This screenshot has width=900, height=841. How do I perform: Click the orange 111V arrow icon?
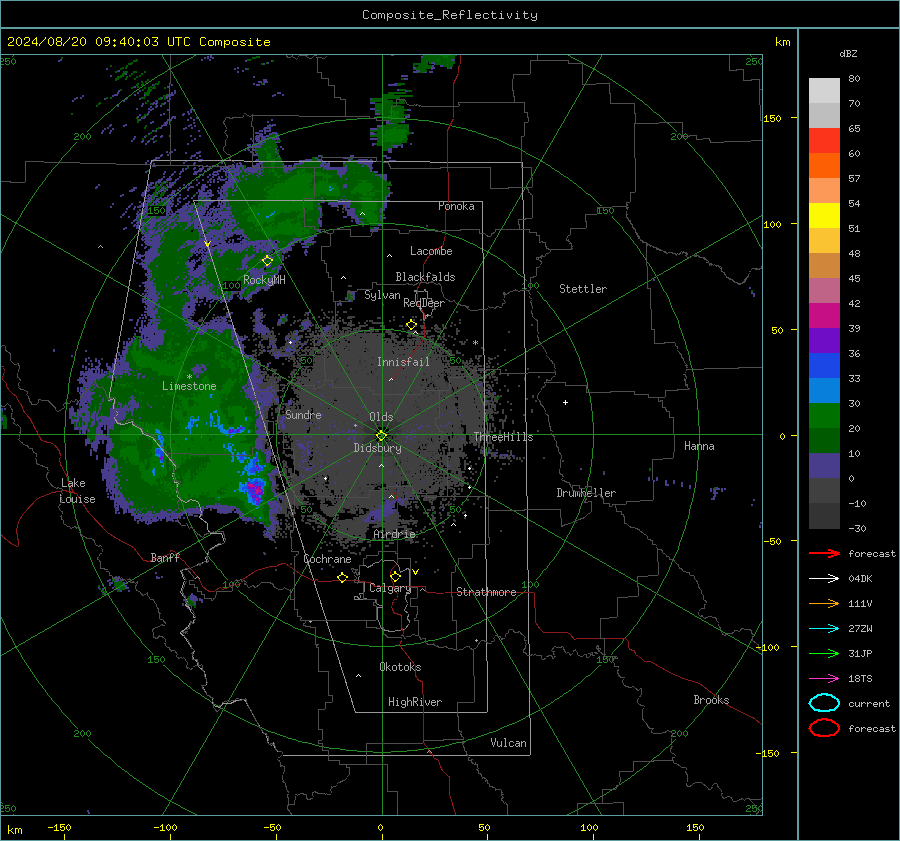(824, 603)
